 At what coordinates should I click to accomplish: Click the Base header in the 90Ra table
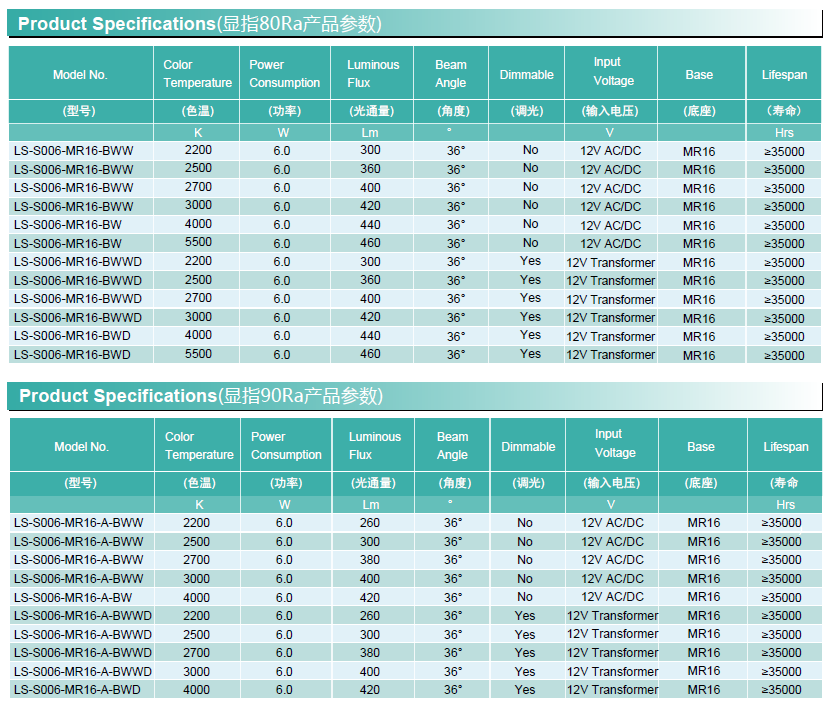tap(701, 447)
